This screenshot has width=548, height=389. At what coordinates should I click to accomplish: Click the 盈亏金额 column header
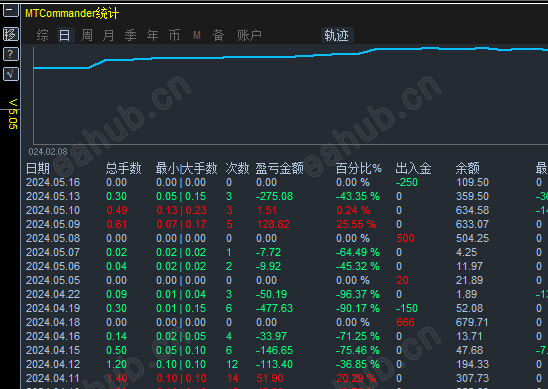pos(279,168)
